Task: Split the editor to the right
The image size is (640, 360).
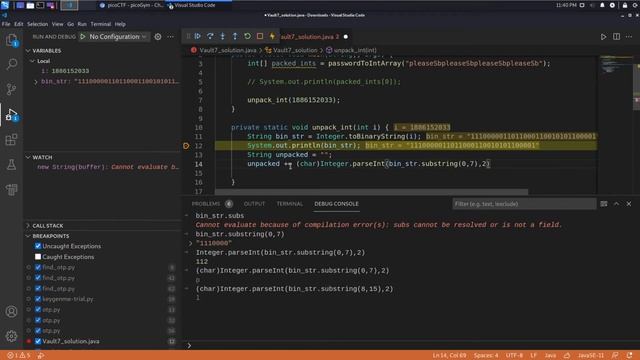Action: 616,37
